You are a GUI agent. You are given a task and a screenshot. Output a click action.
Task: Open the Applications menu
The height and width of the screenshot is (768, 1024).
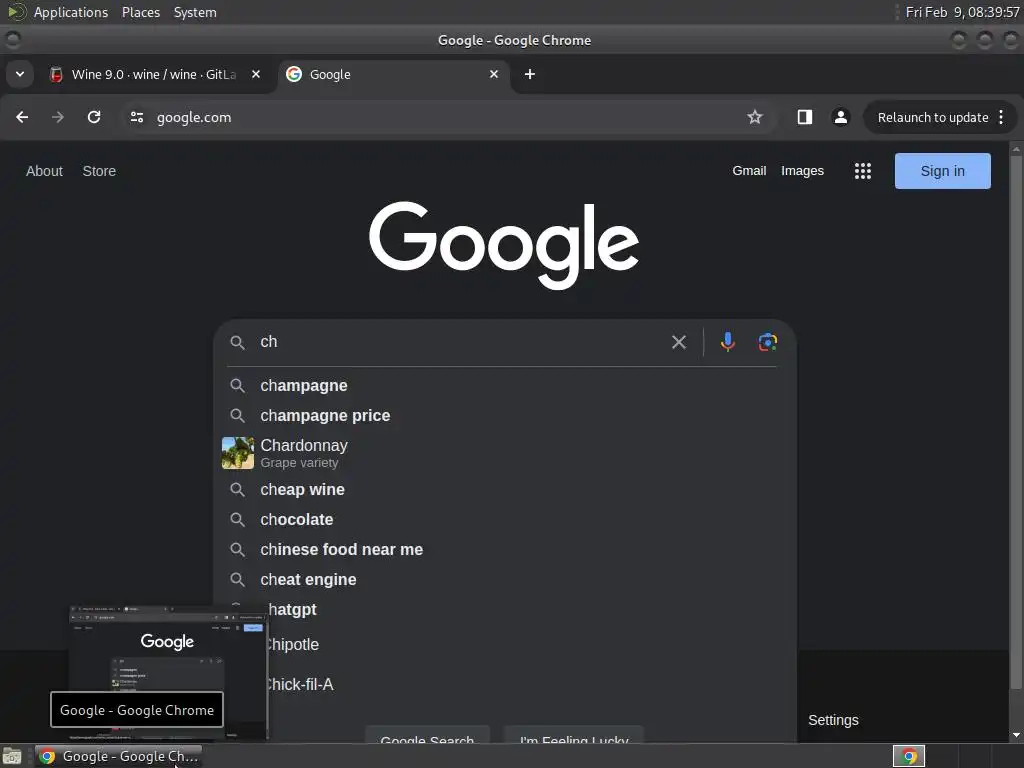pyautogui.click(x=71, y=12)
